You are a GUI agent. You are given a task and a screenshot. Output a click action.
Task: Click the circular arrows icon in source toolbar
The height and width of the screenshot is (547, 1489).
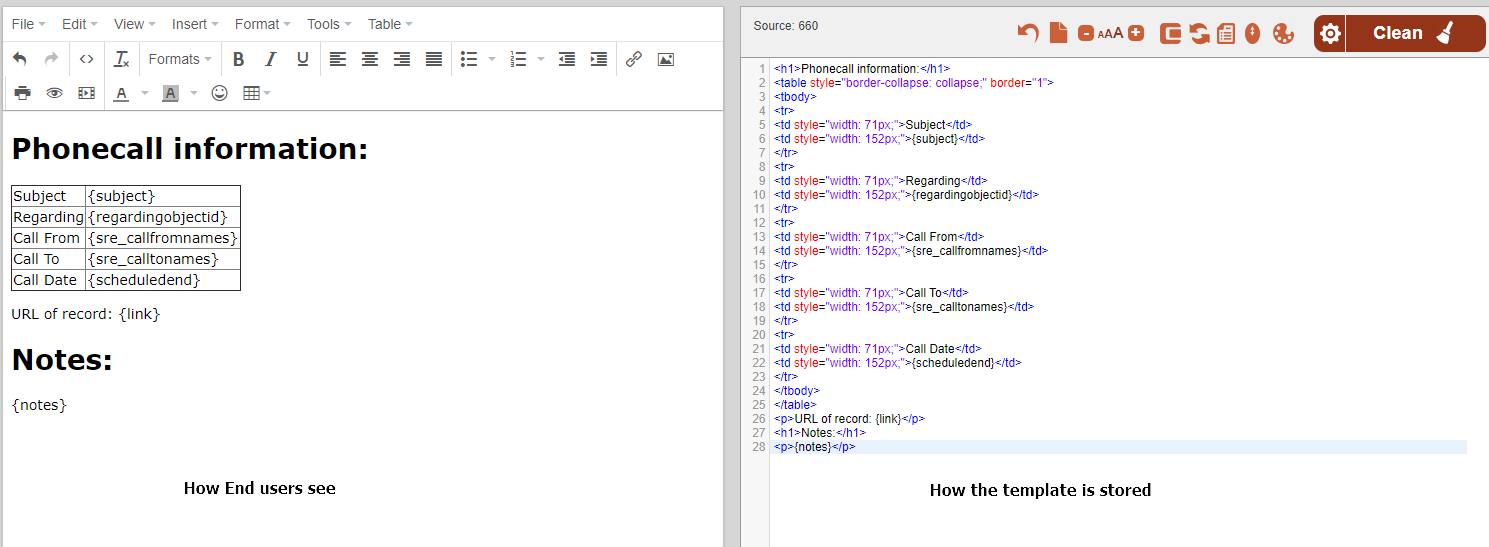point(1200,34)
